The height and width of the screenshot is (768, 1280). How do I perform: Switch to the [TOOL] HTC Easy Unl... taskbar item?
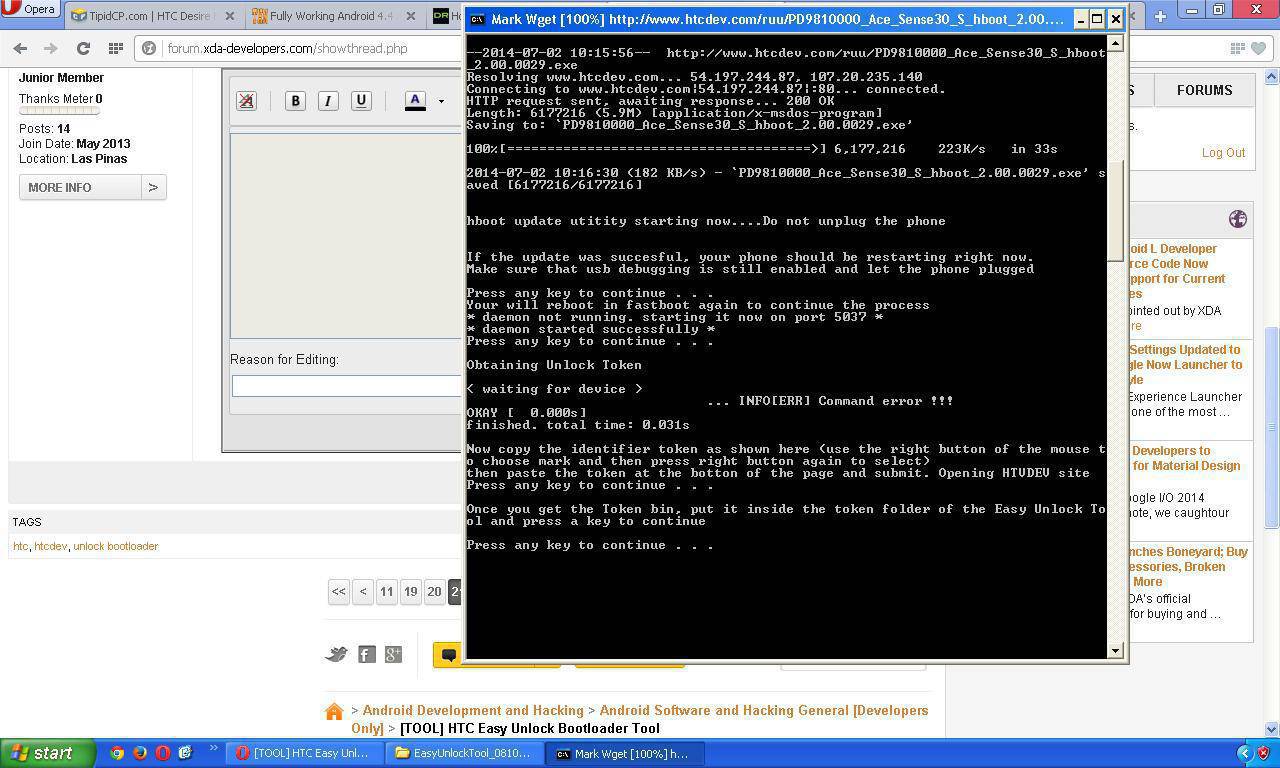(305, 754)
